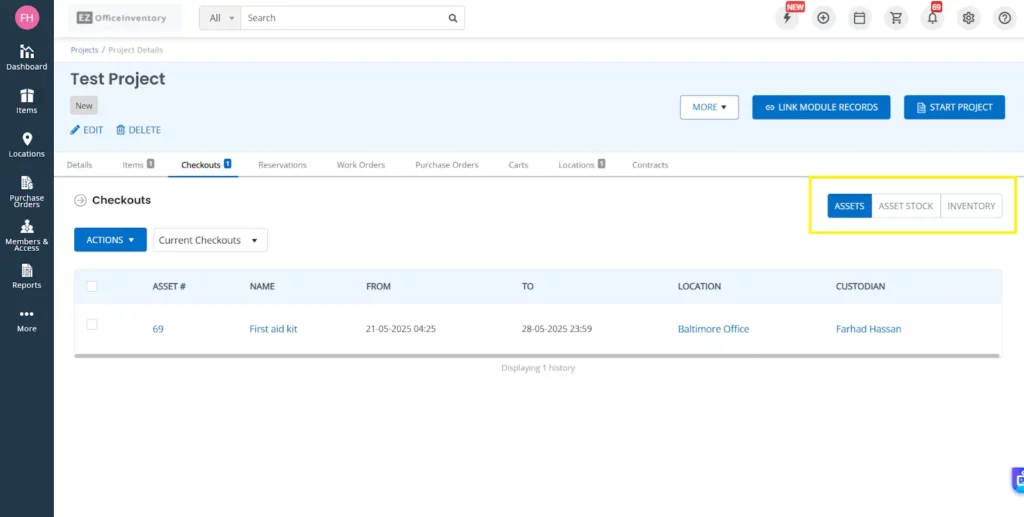Image resolution: width=1024 pixels, height=517 pixels.
Task: Open the Dashboard from sidebar
Action: (27, 57)
